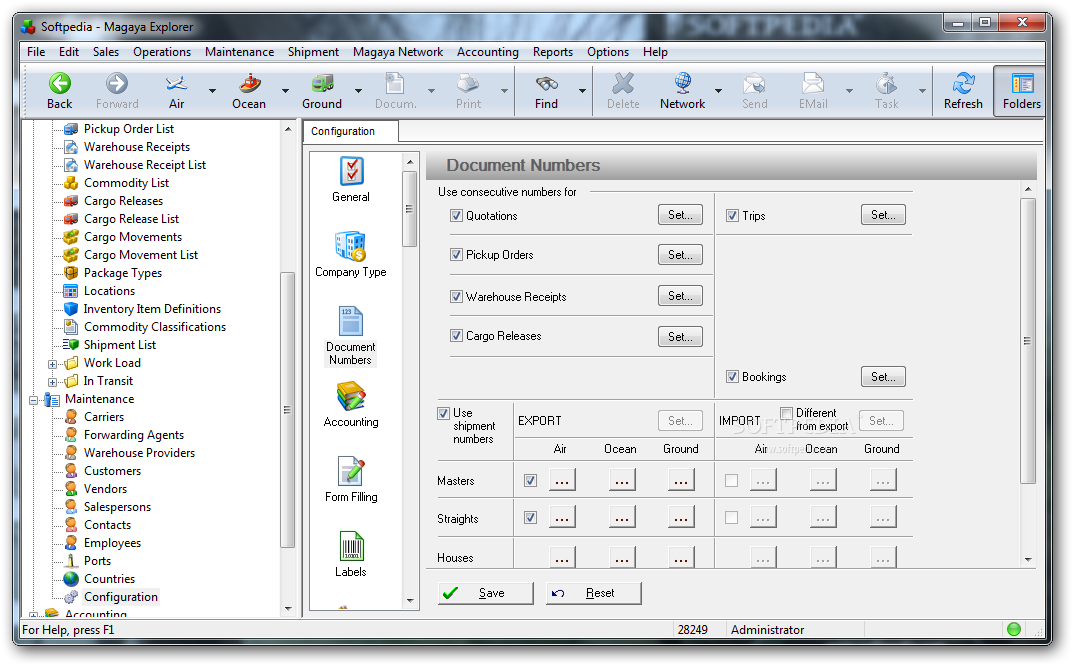The width and height of the screenshot is (1073, 666).
Task: Click the Refresh toolbar icon
Action: [x=964, y=84]
